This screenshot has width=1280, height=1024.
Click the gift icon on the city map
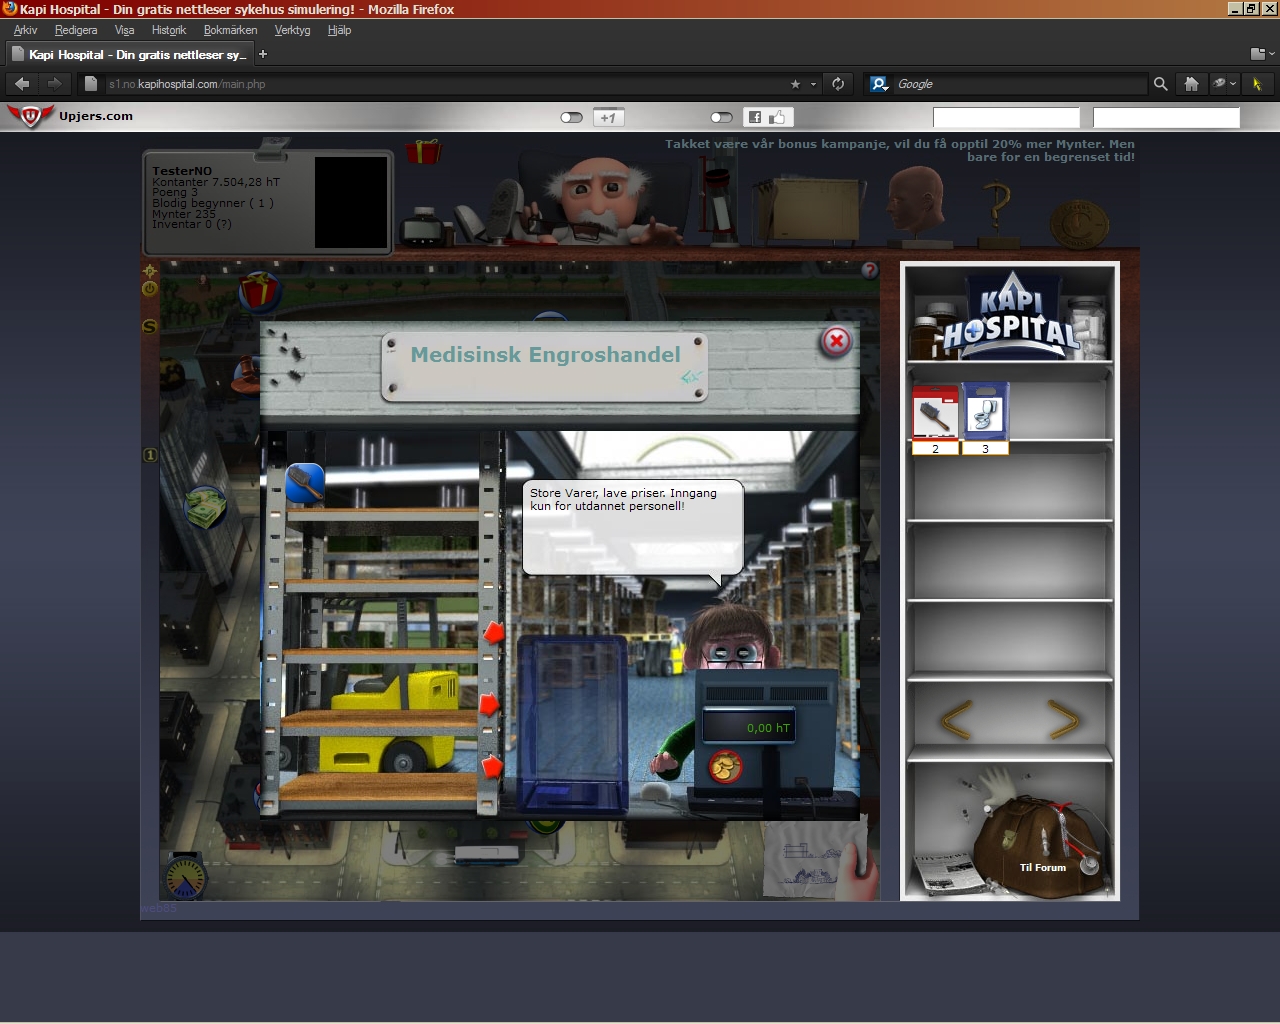tap(259, 292)
